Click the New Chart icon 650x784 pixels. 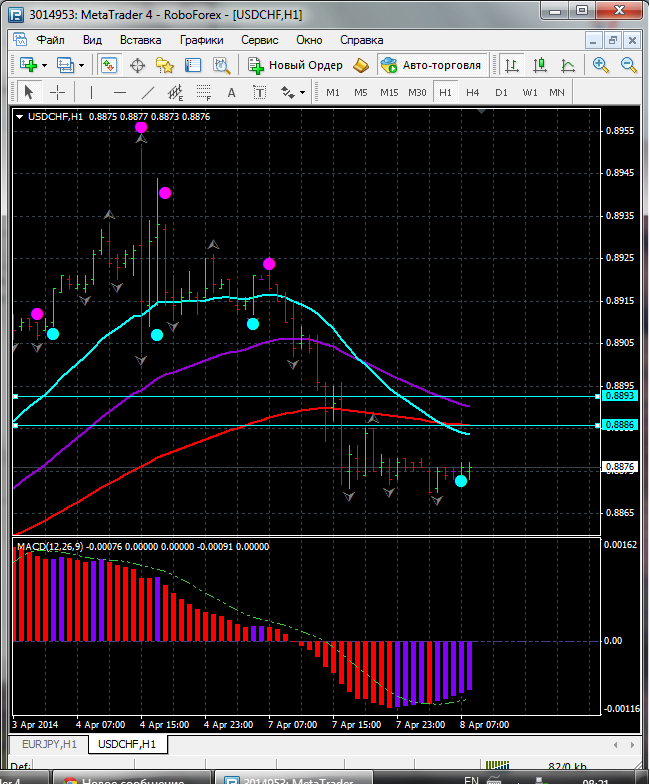tap(29, 65)
